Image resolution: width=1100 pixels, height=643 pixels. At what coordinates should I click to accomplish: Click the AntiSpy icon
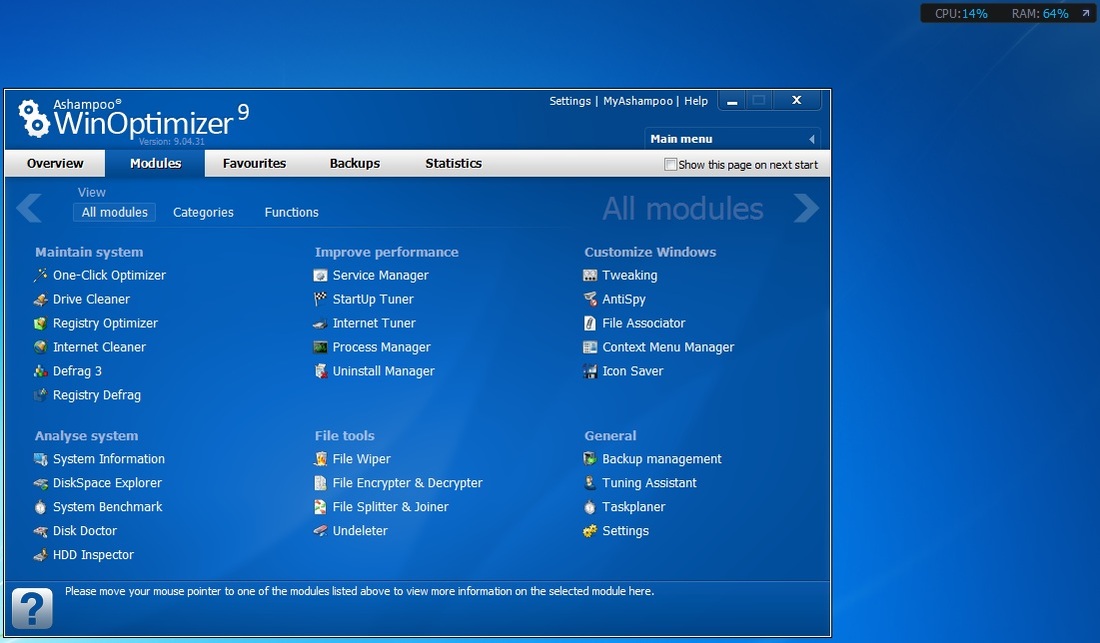coord(590,299)
